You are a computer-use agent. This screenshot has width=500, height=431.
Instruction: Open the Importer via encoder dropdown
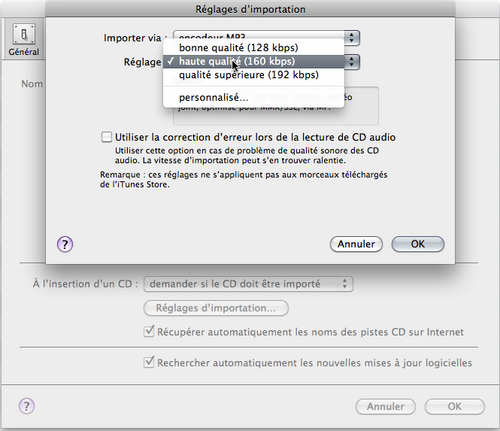click(266, 38)
